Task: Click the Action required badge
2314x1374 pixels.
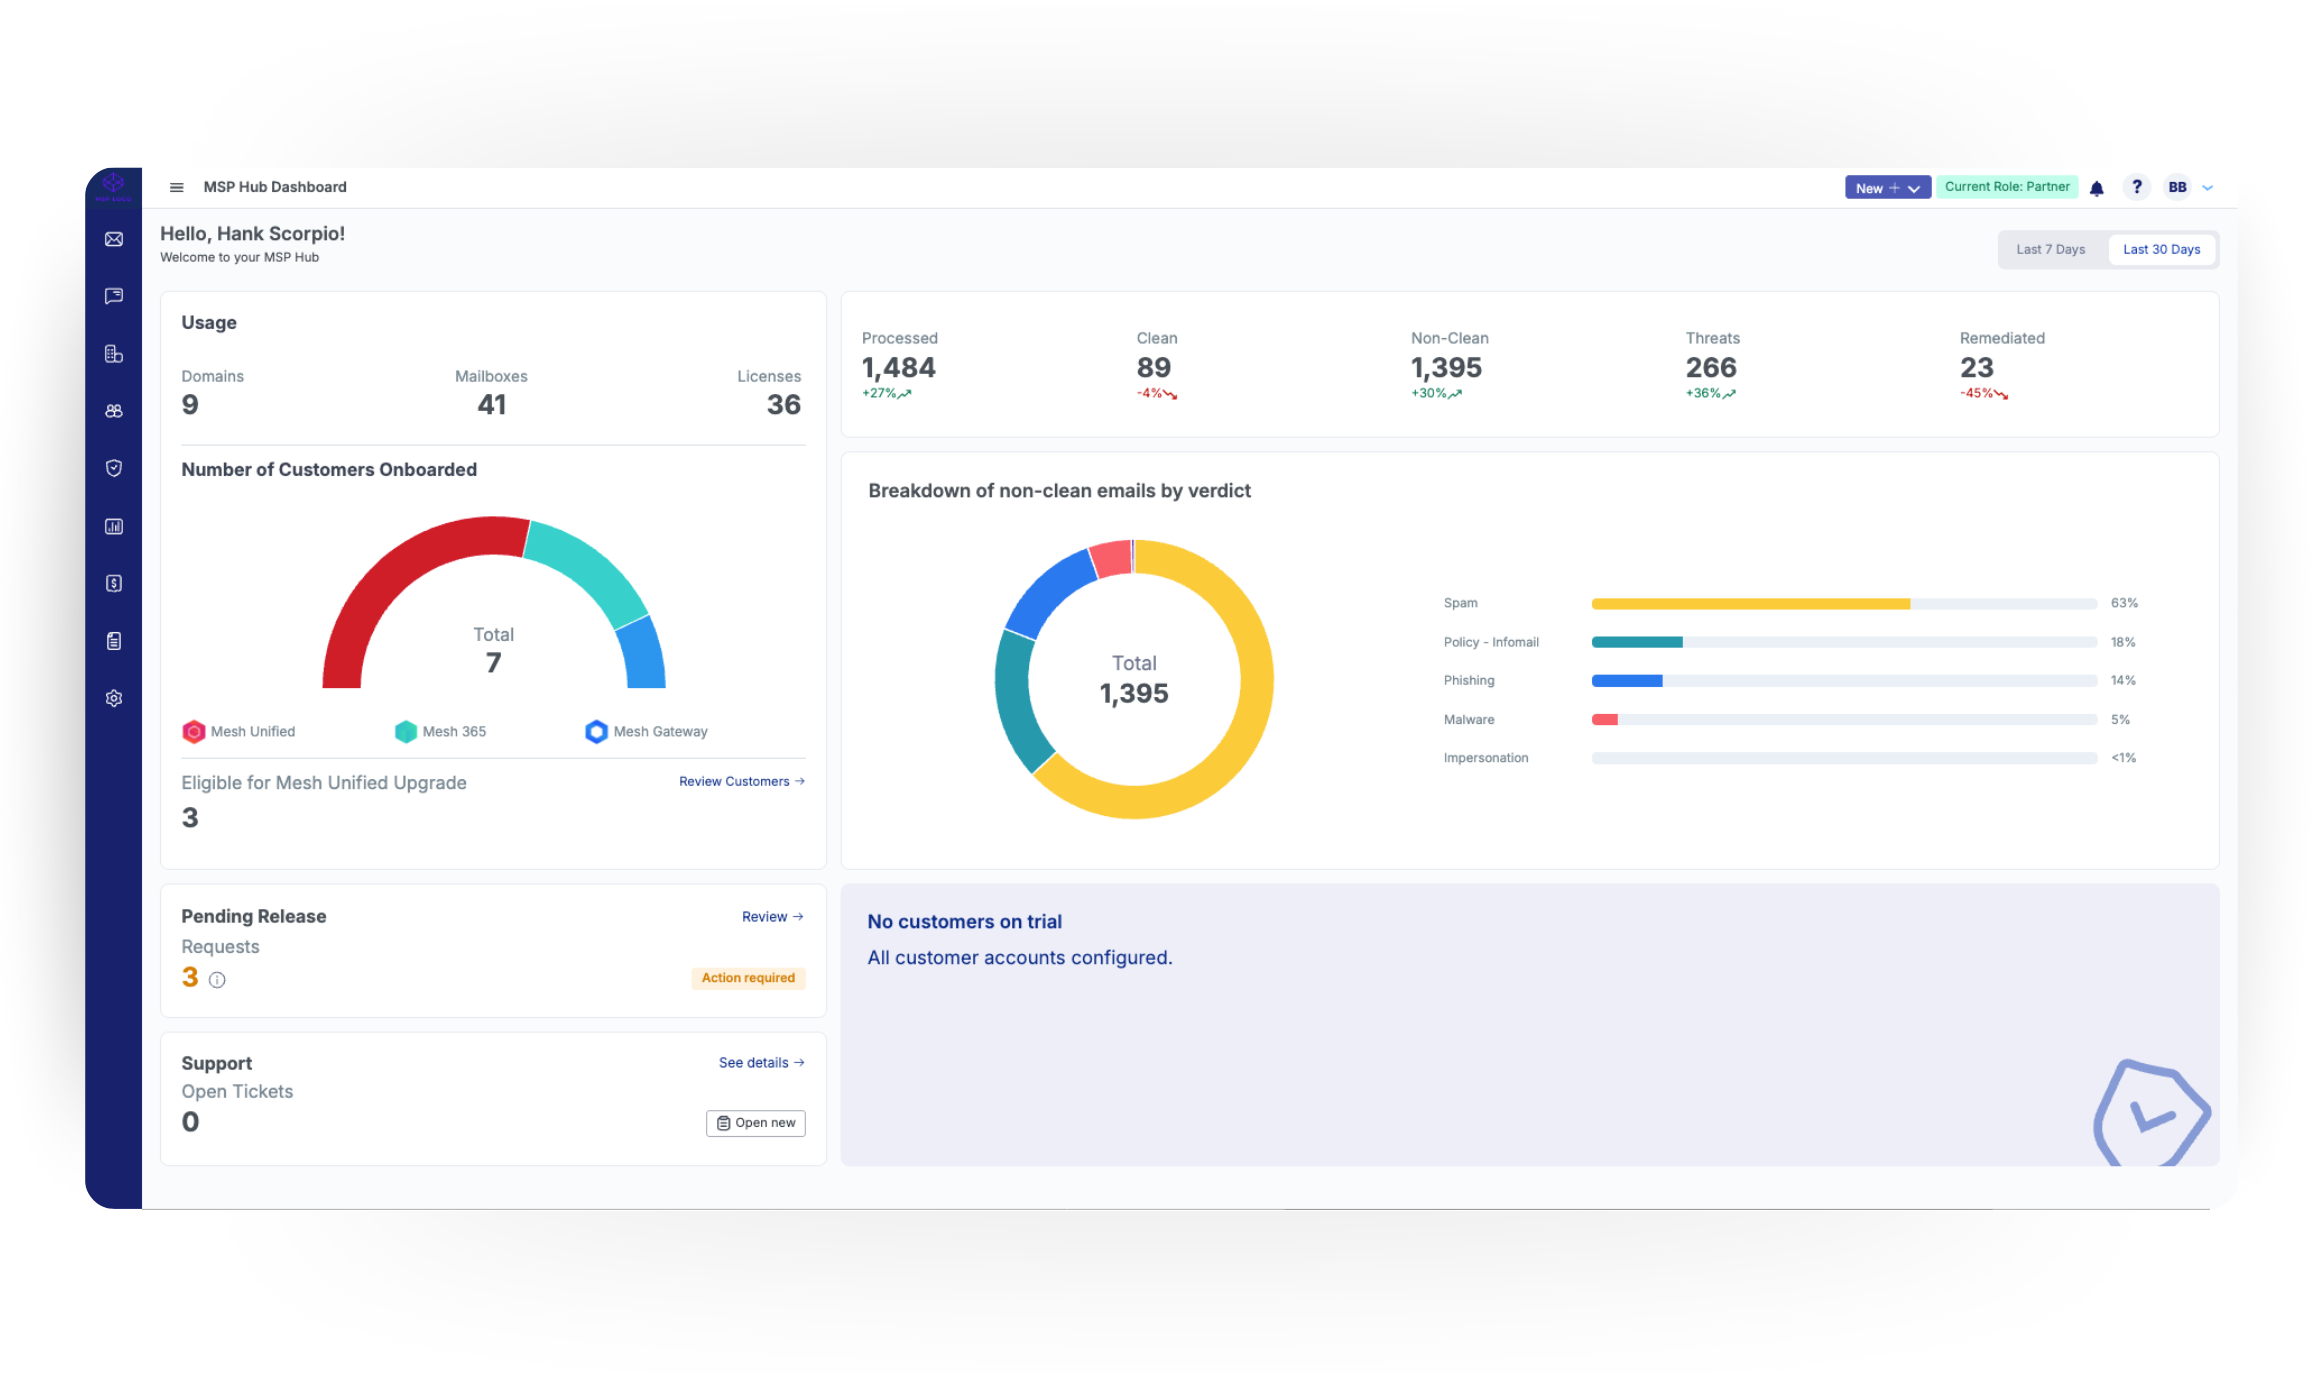Action: [748, 978]
